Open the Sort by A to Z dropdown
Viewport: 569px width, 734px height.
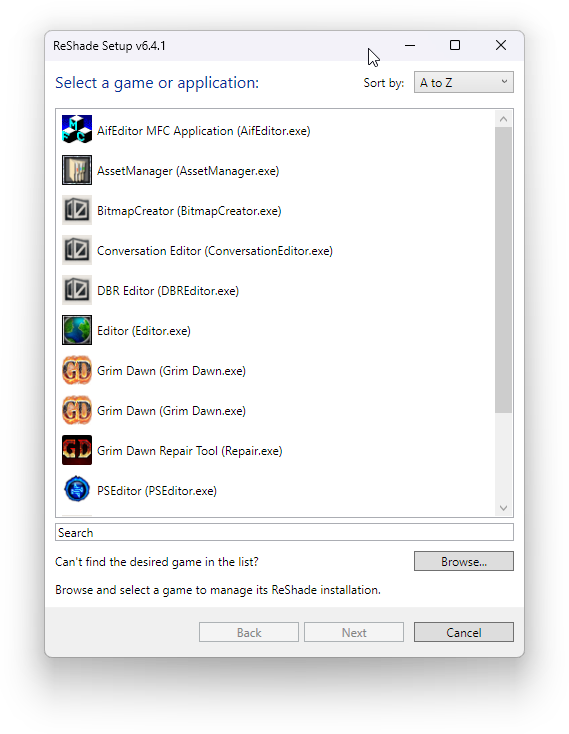pyautogui.click(x=463, y=82)
